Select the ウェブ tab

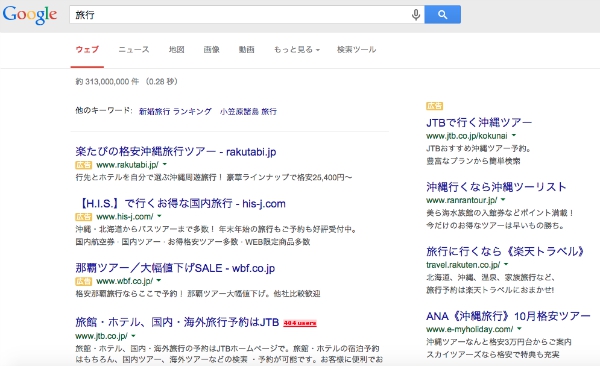(87, 49)
